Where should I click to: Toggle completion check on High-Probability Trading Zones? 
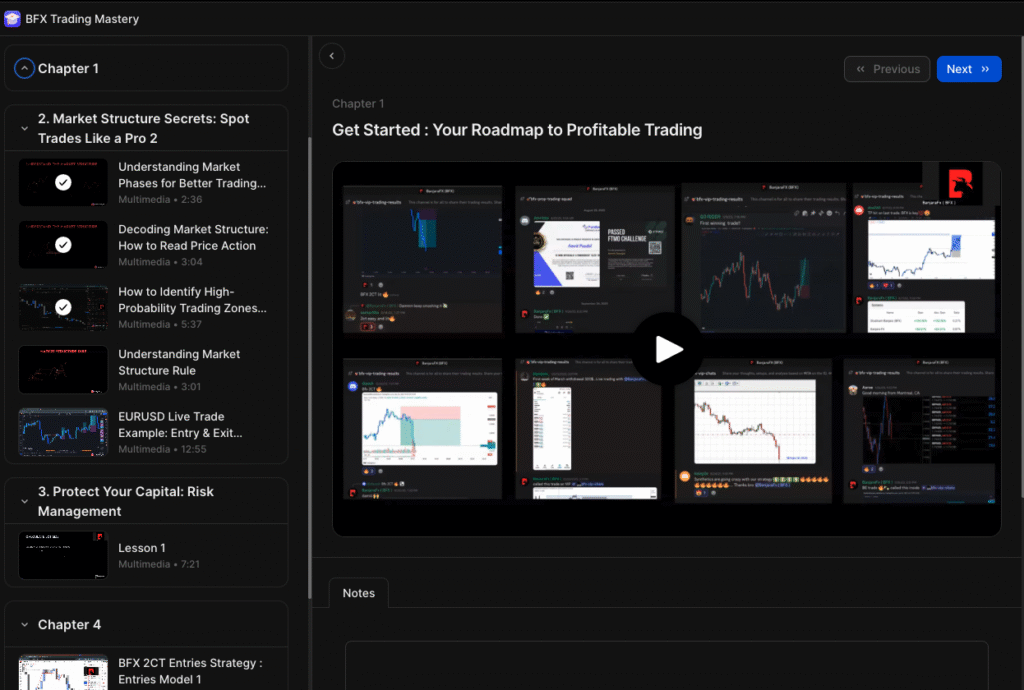click(x=63, y=307)
